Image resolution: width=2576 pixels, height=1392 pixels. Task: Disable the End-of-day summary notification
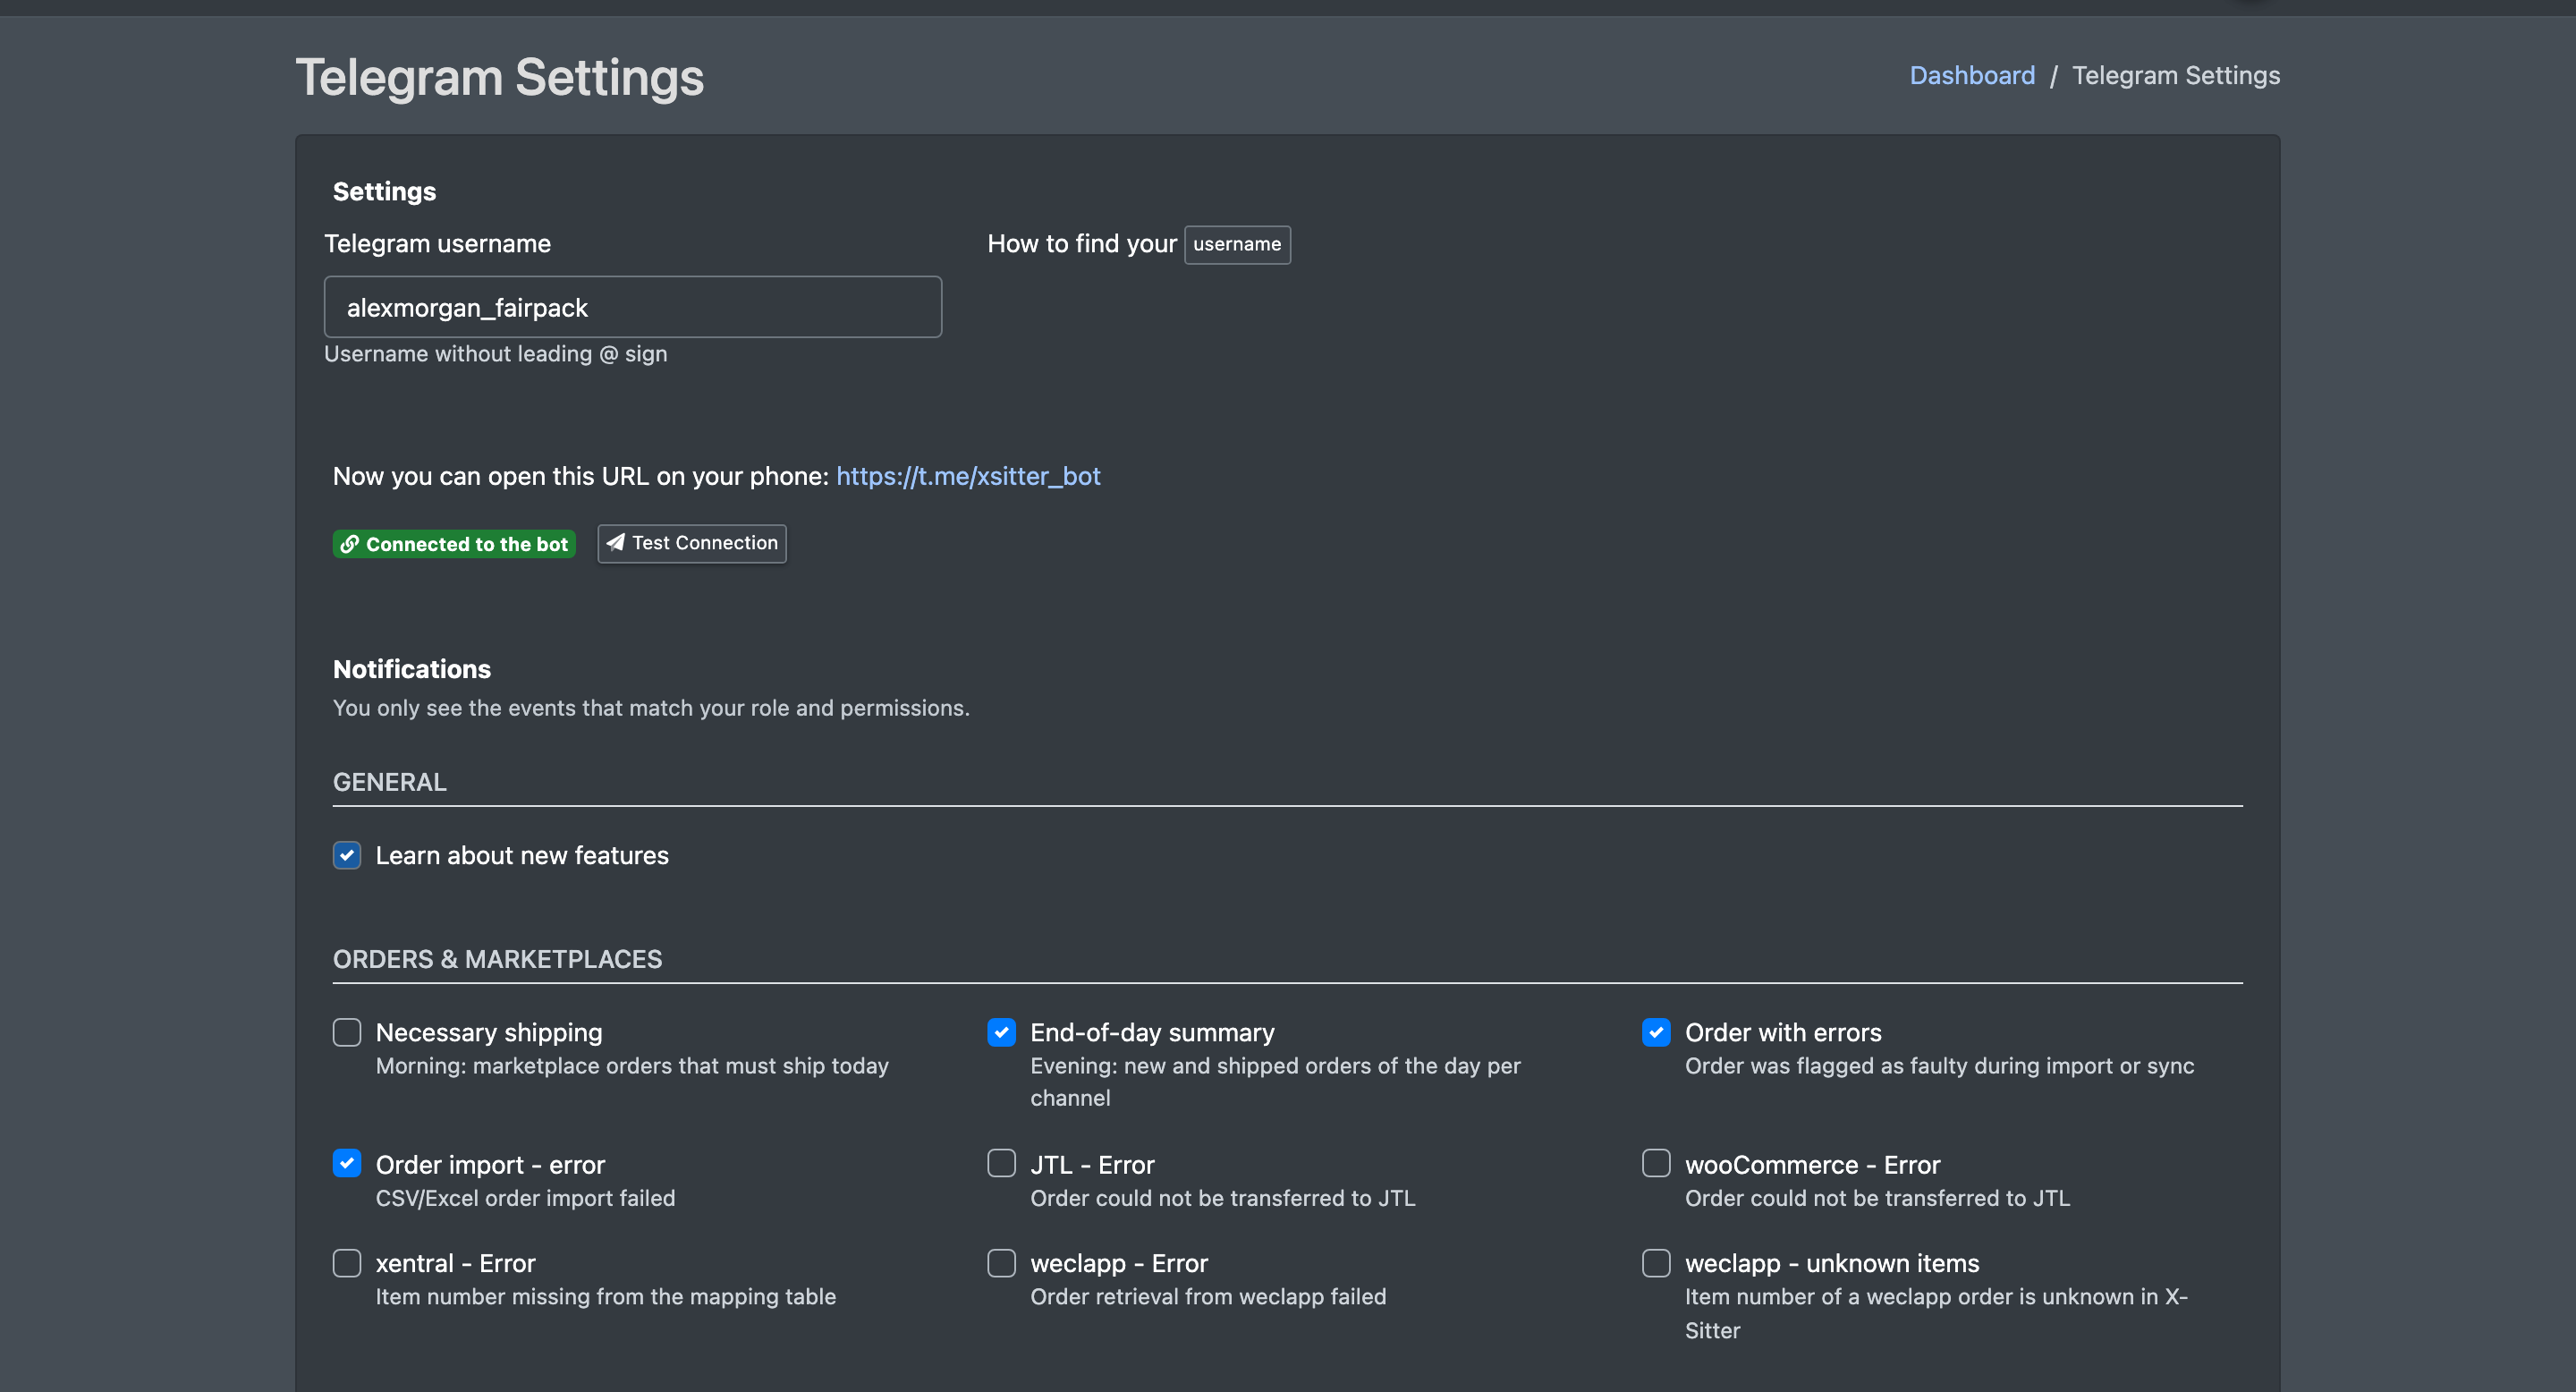[x=1001, y=1032]
